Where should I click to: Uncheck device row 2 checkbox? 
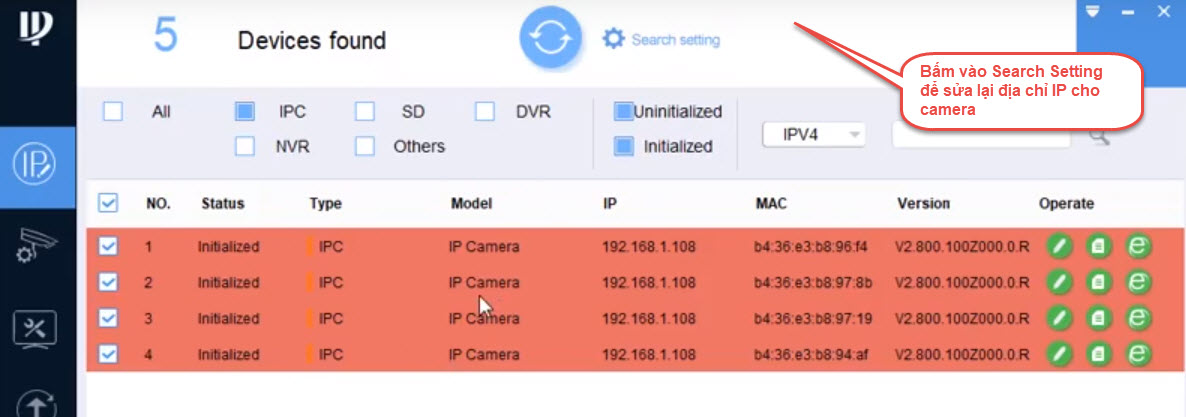point(108,282)
